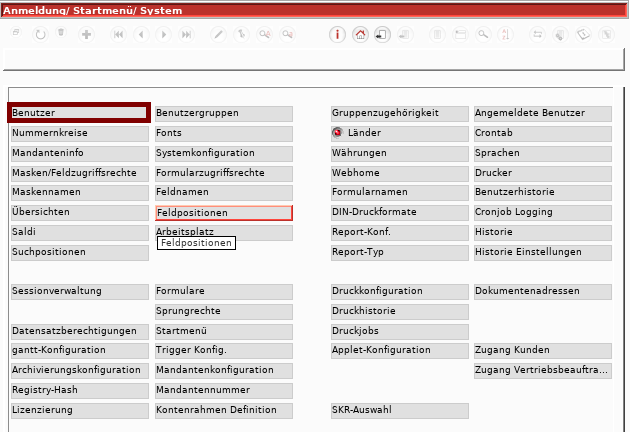The height and width of the screenshot is (432, 630).
Task: Click the highlighted Feldpositionen button
Action: [224, 213]
